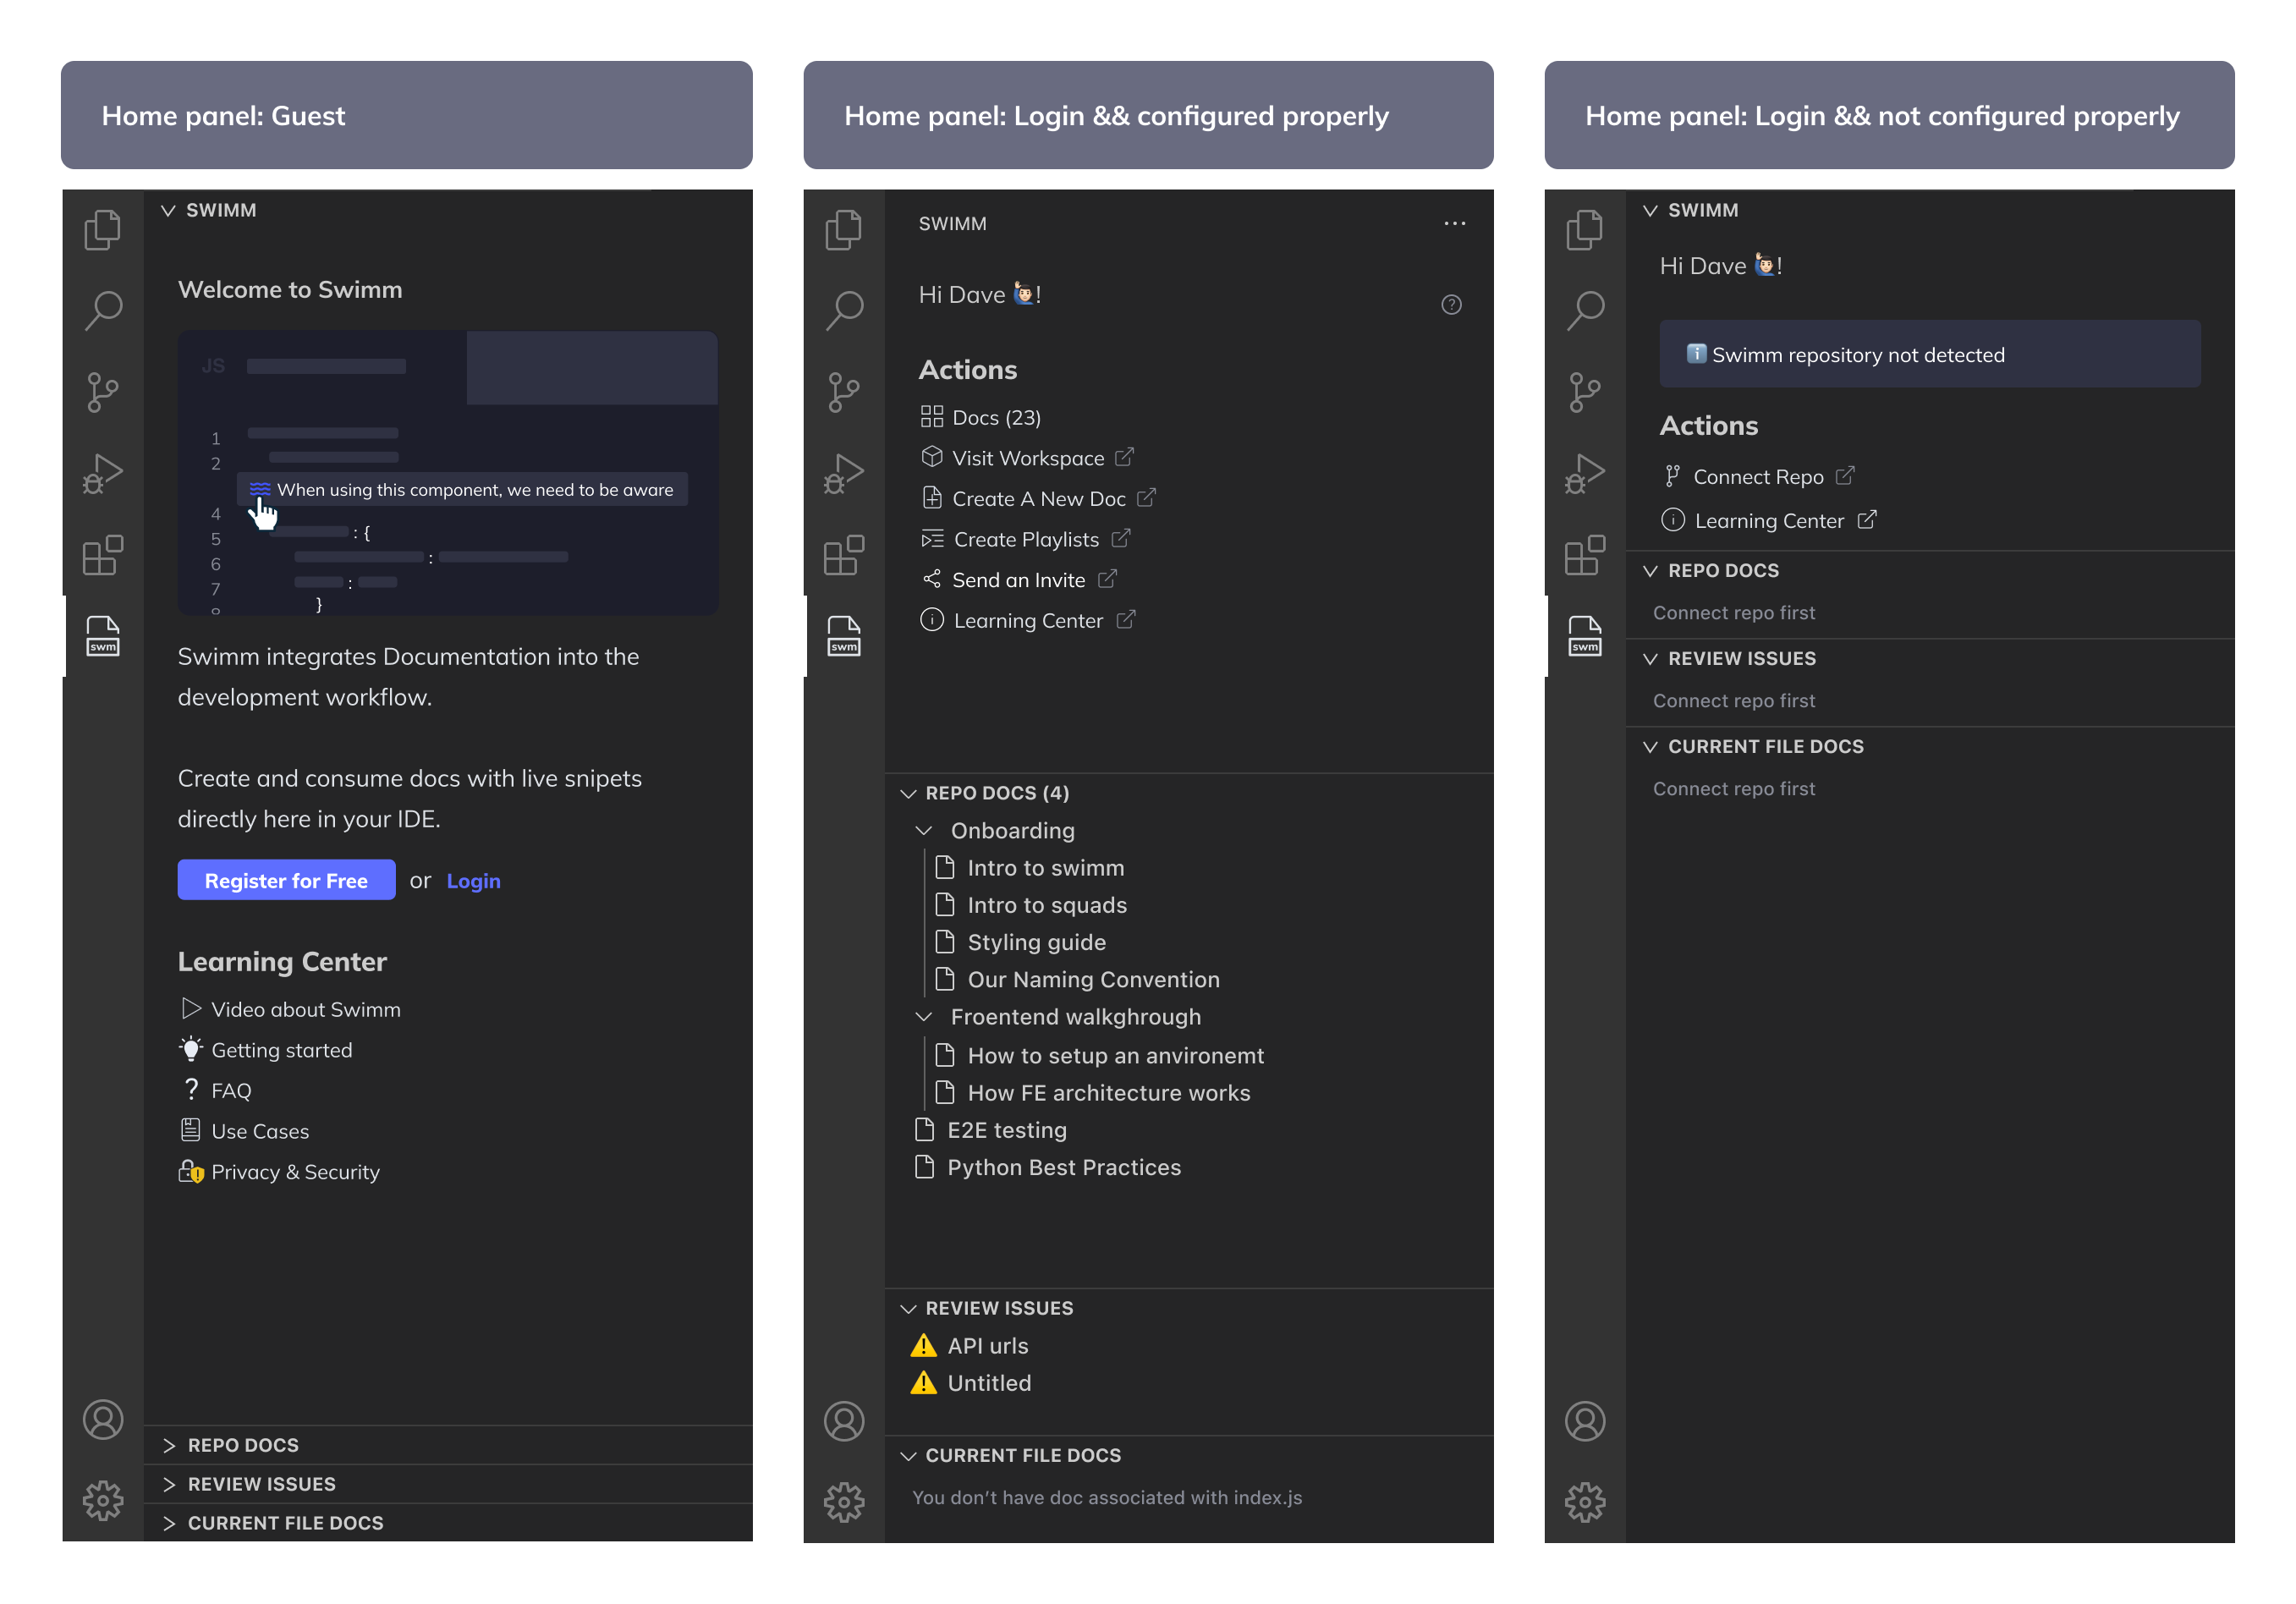Click the Accounts icon in the Guest sidebar

pos(103,1419)
